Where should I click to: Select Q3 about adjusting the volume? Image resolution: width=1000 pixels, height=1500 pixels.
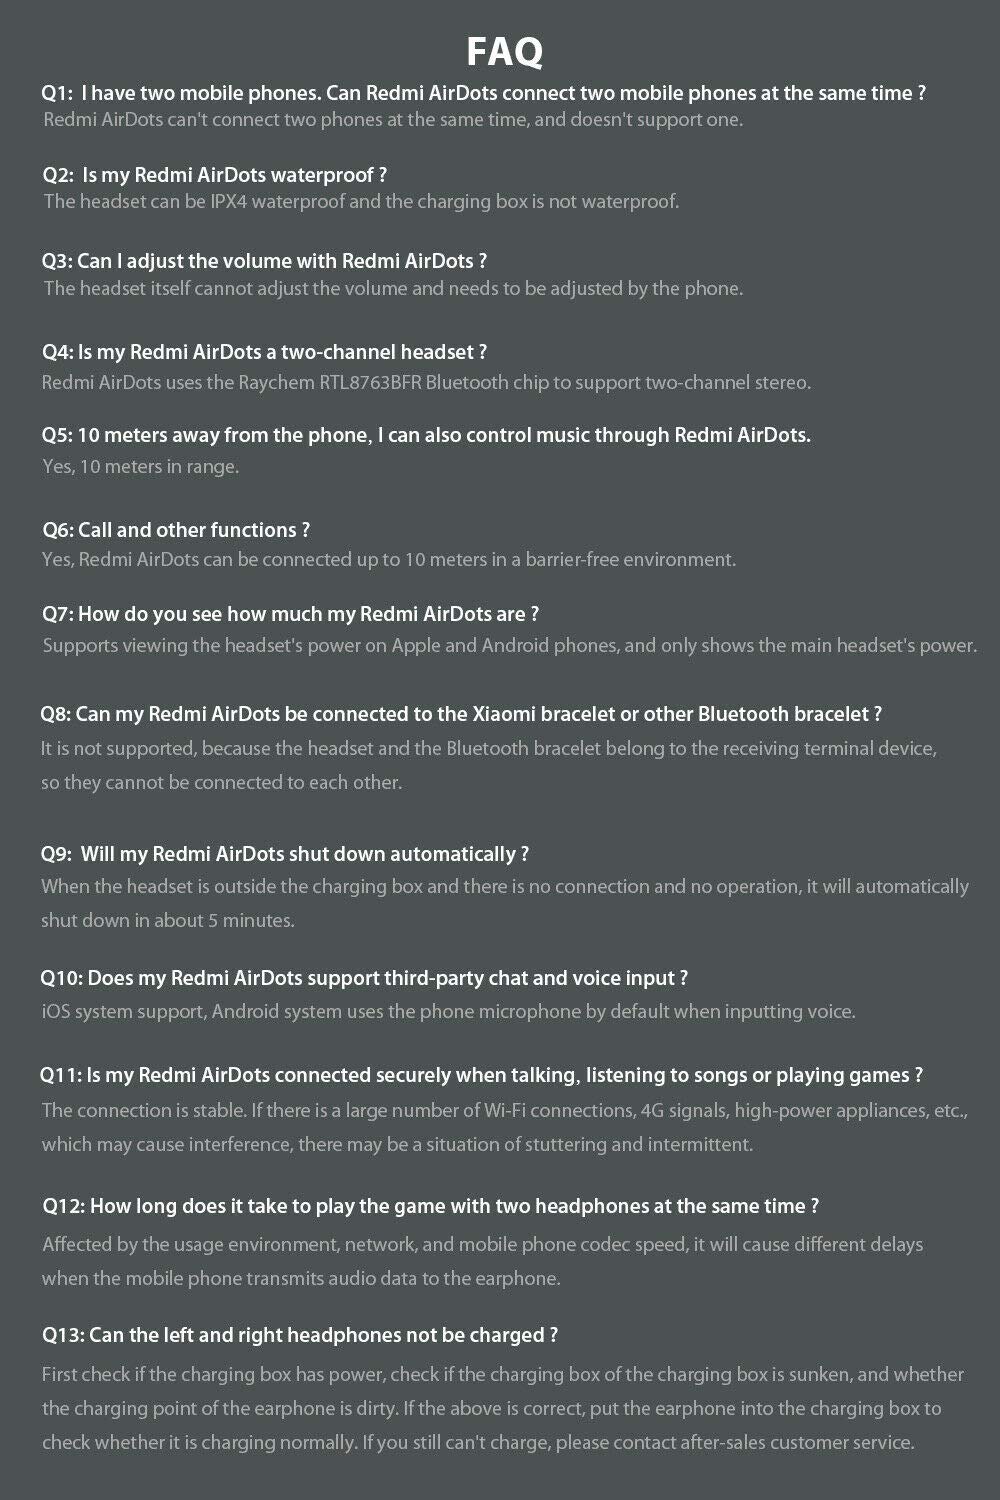(x=265, y=261)
